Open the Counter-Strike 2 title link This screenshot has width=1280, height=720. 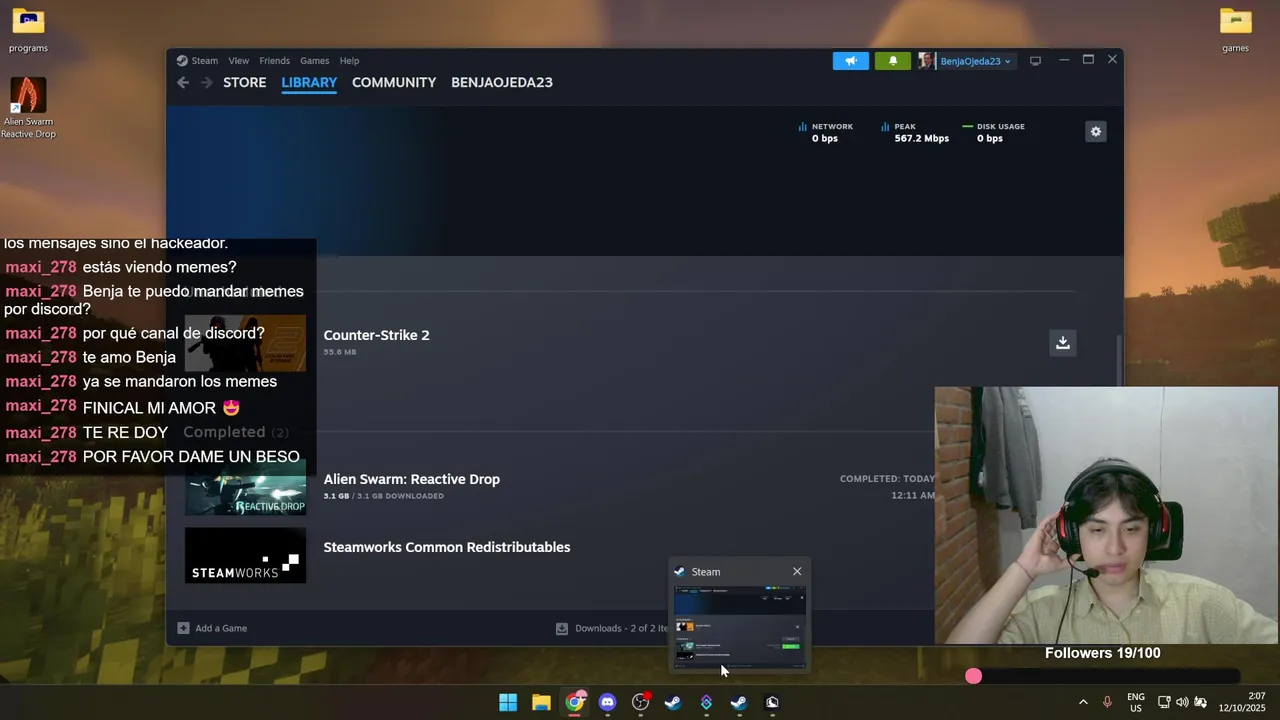click(x=376, y=335)
